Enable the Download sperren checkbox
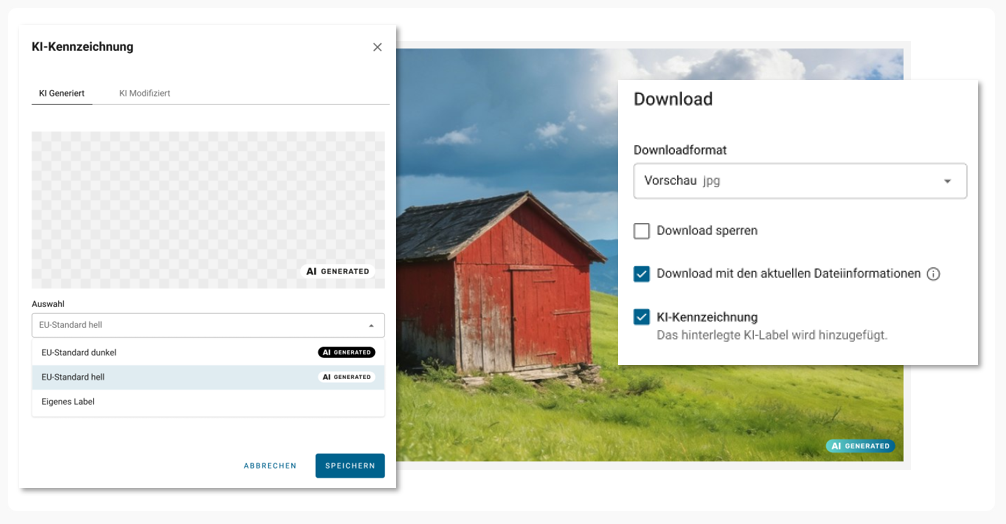Image resolution: width=1006 pixels, height=524 pixels. 642,231
